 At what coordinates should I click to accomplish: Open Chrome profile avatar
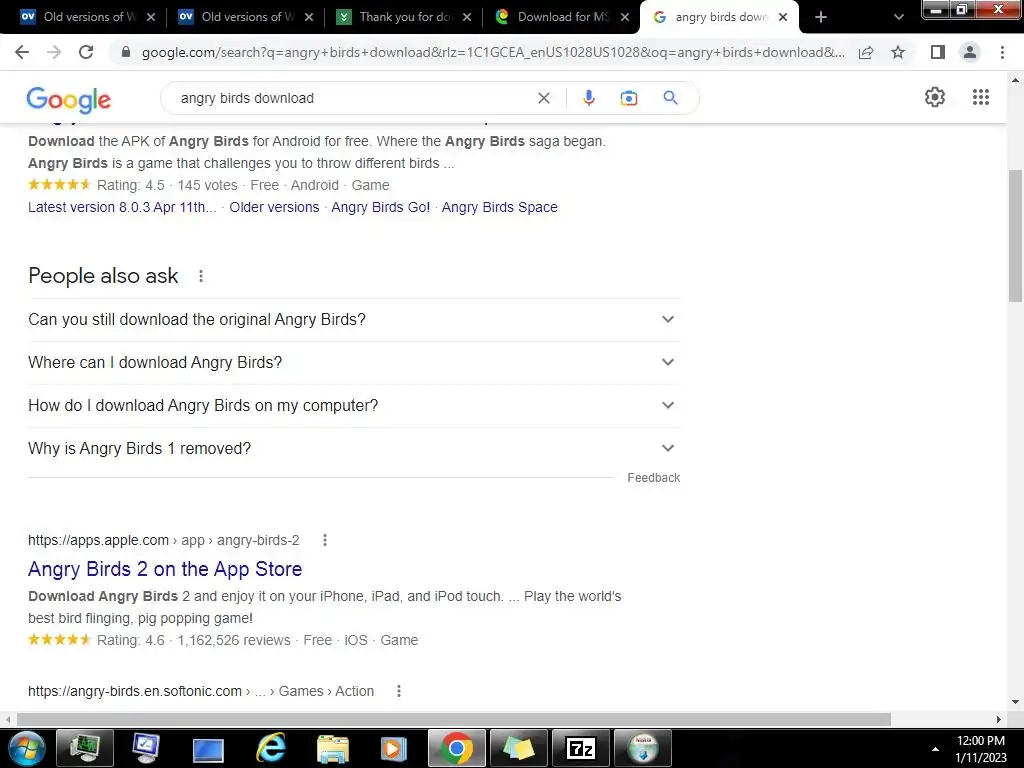click(x=970, y=52)
